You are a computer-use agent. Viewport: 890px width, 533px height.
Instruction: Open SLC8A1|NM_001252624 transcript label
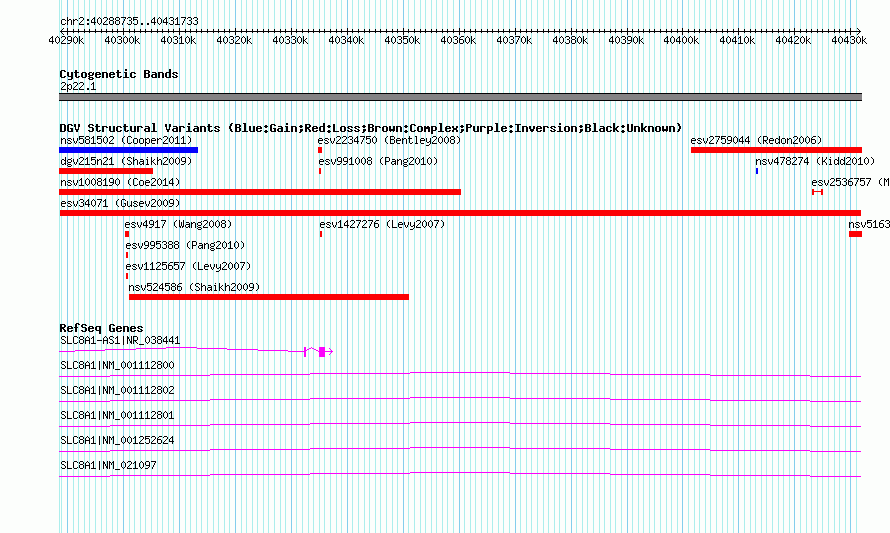pos(117,440)
